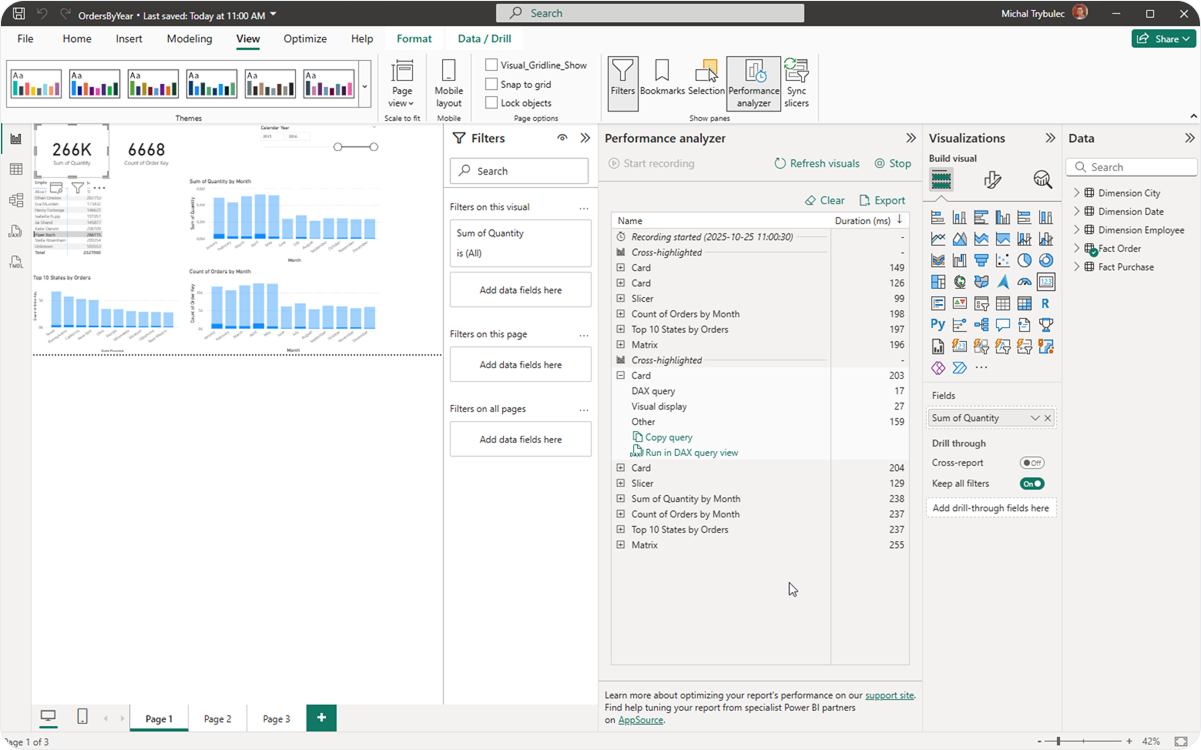The image size is (1201, 750).
Task: Open the AppSource link
Action: (x=640, y=719)
